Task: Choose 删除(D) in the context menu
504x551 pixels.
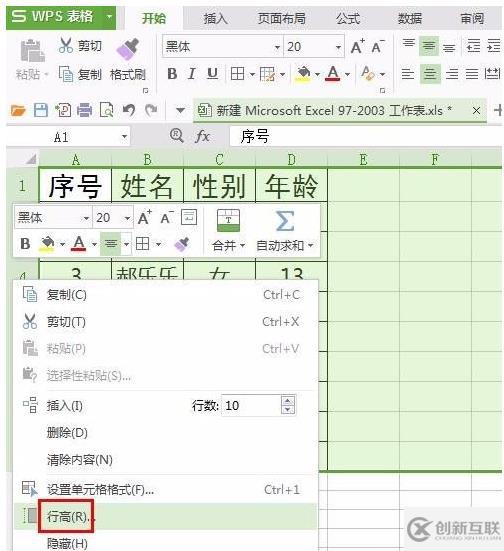Action: click(166, 432)
